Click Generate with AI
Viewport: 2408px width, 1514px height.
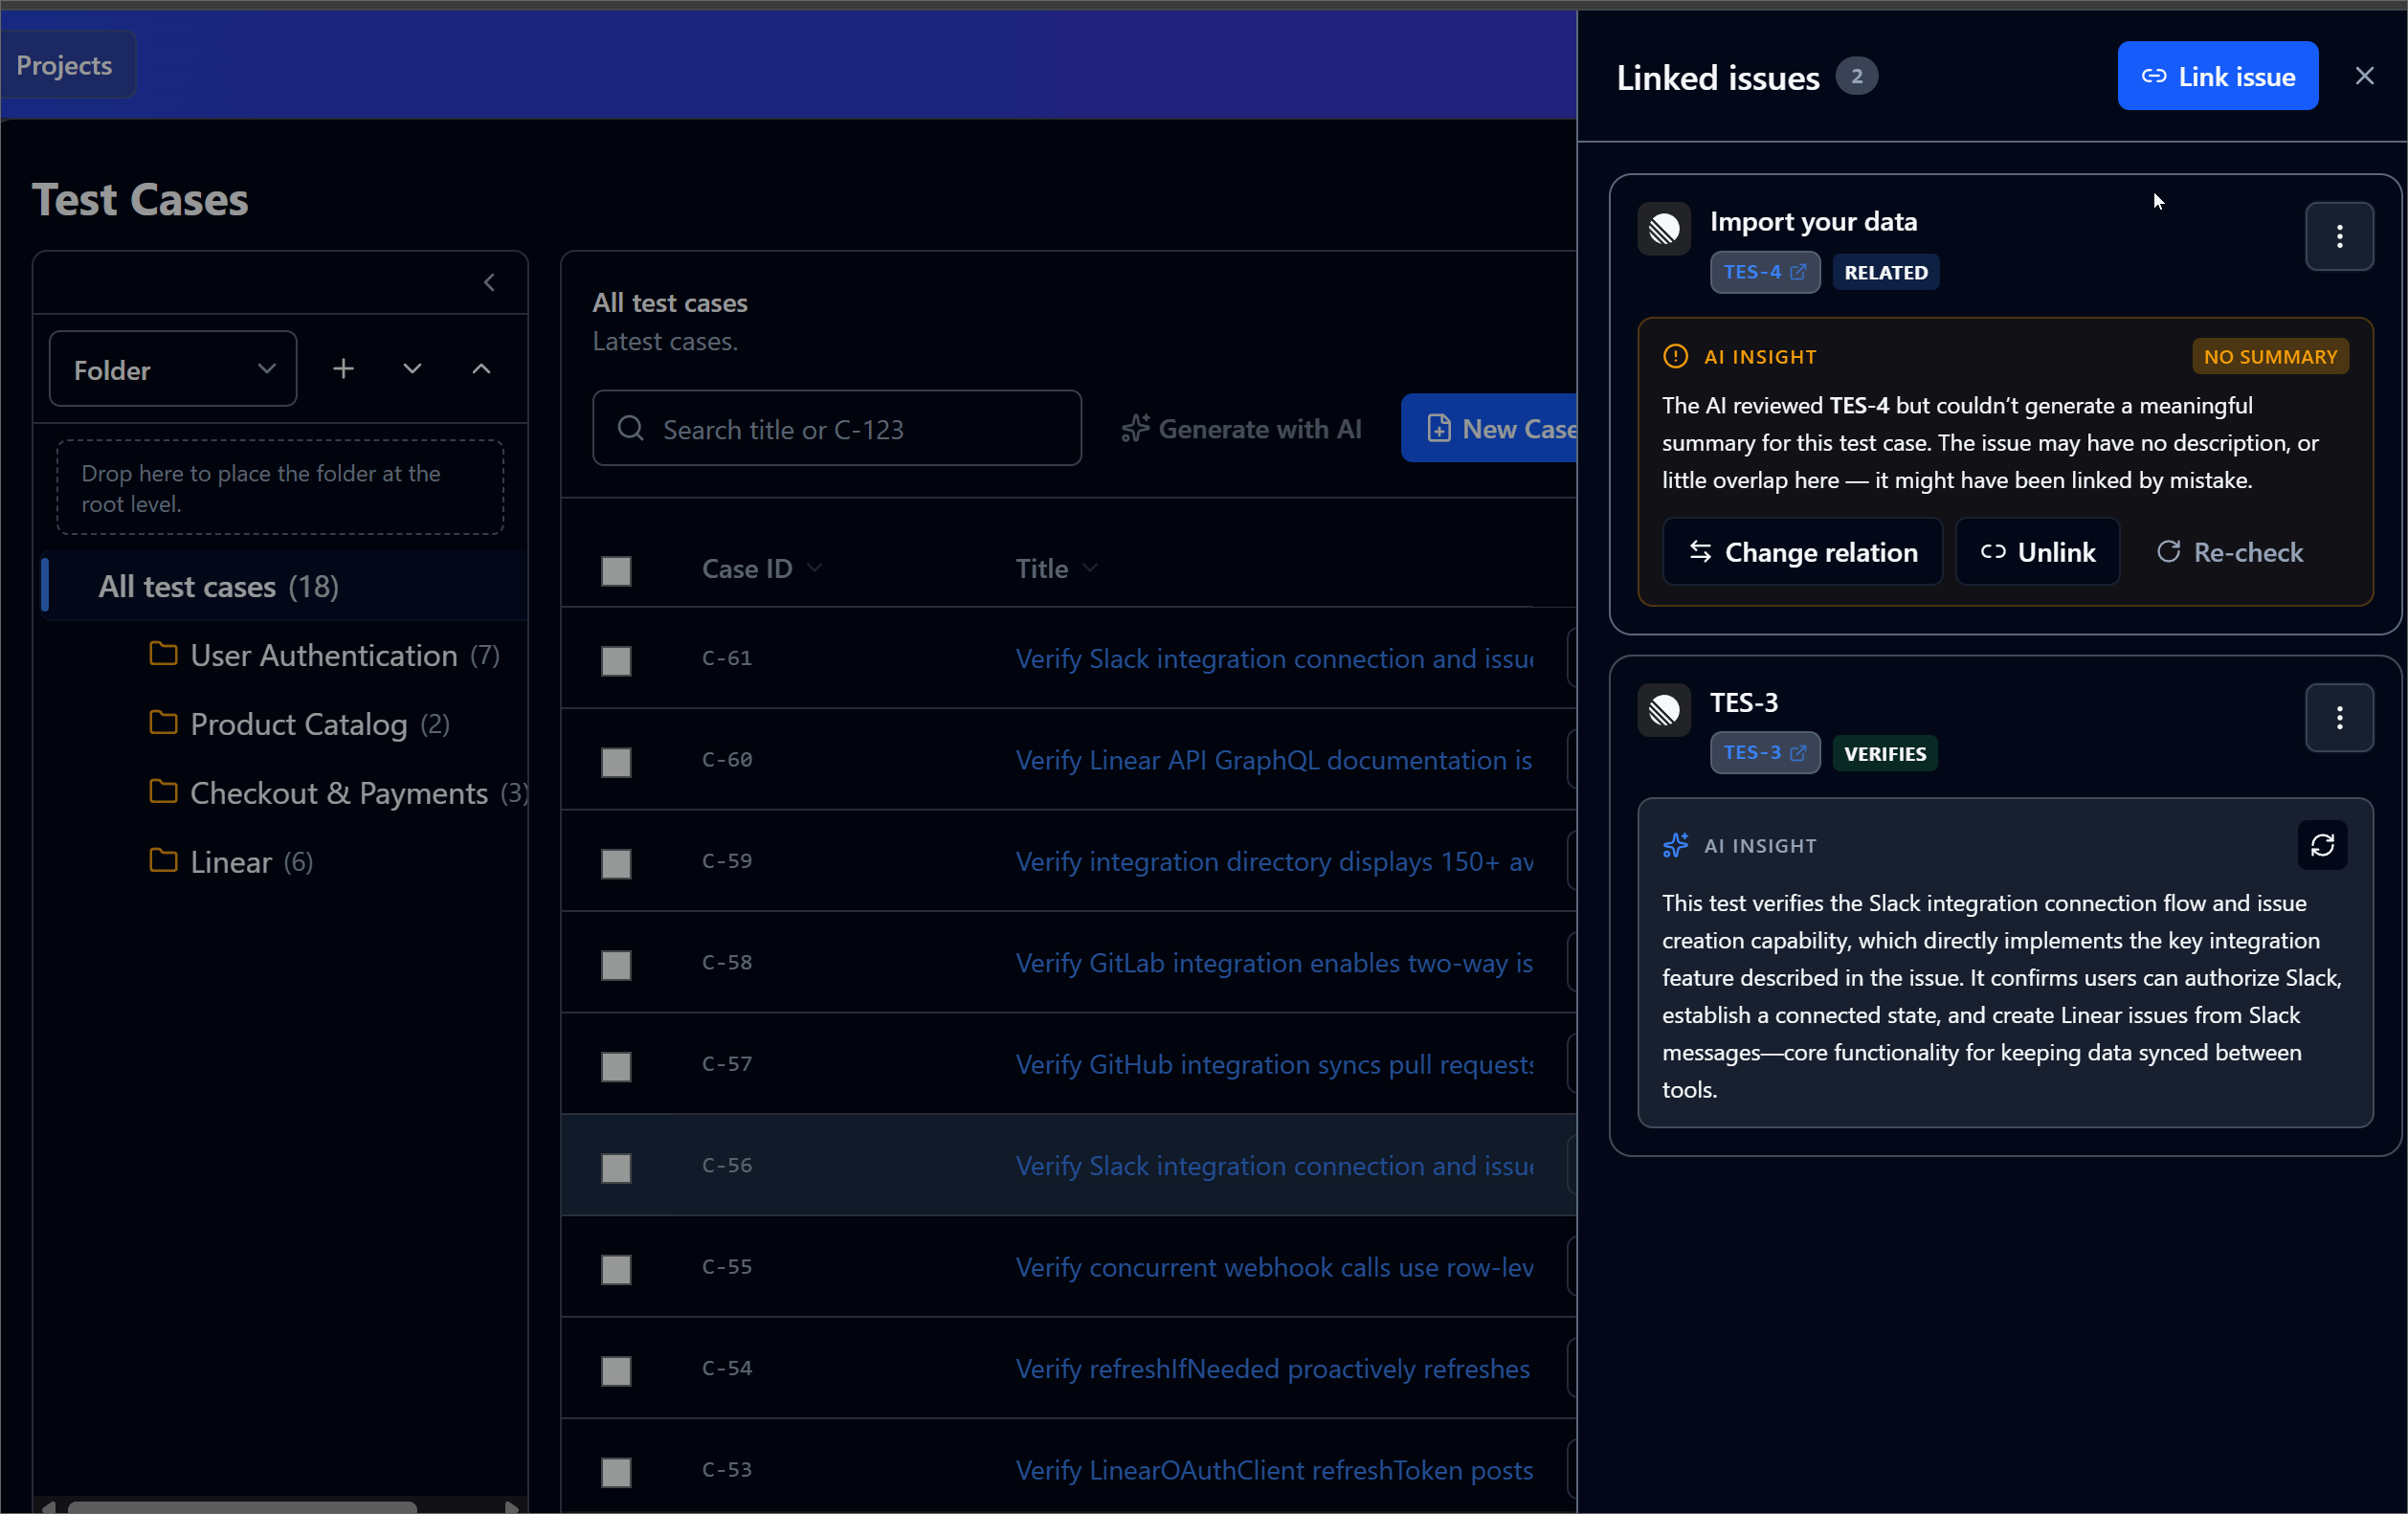point(1241,429)
